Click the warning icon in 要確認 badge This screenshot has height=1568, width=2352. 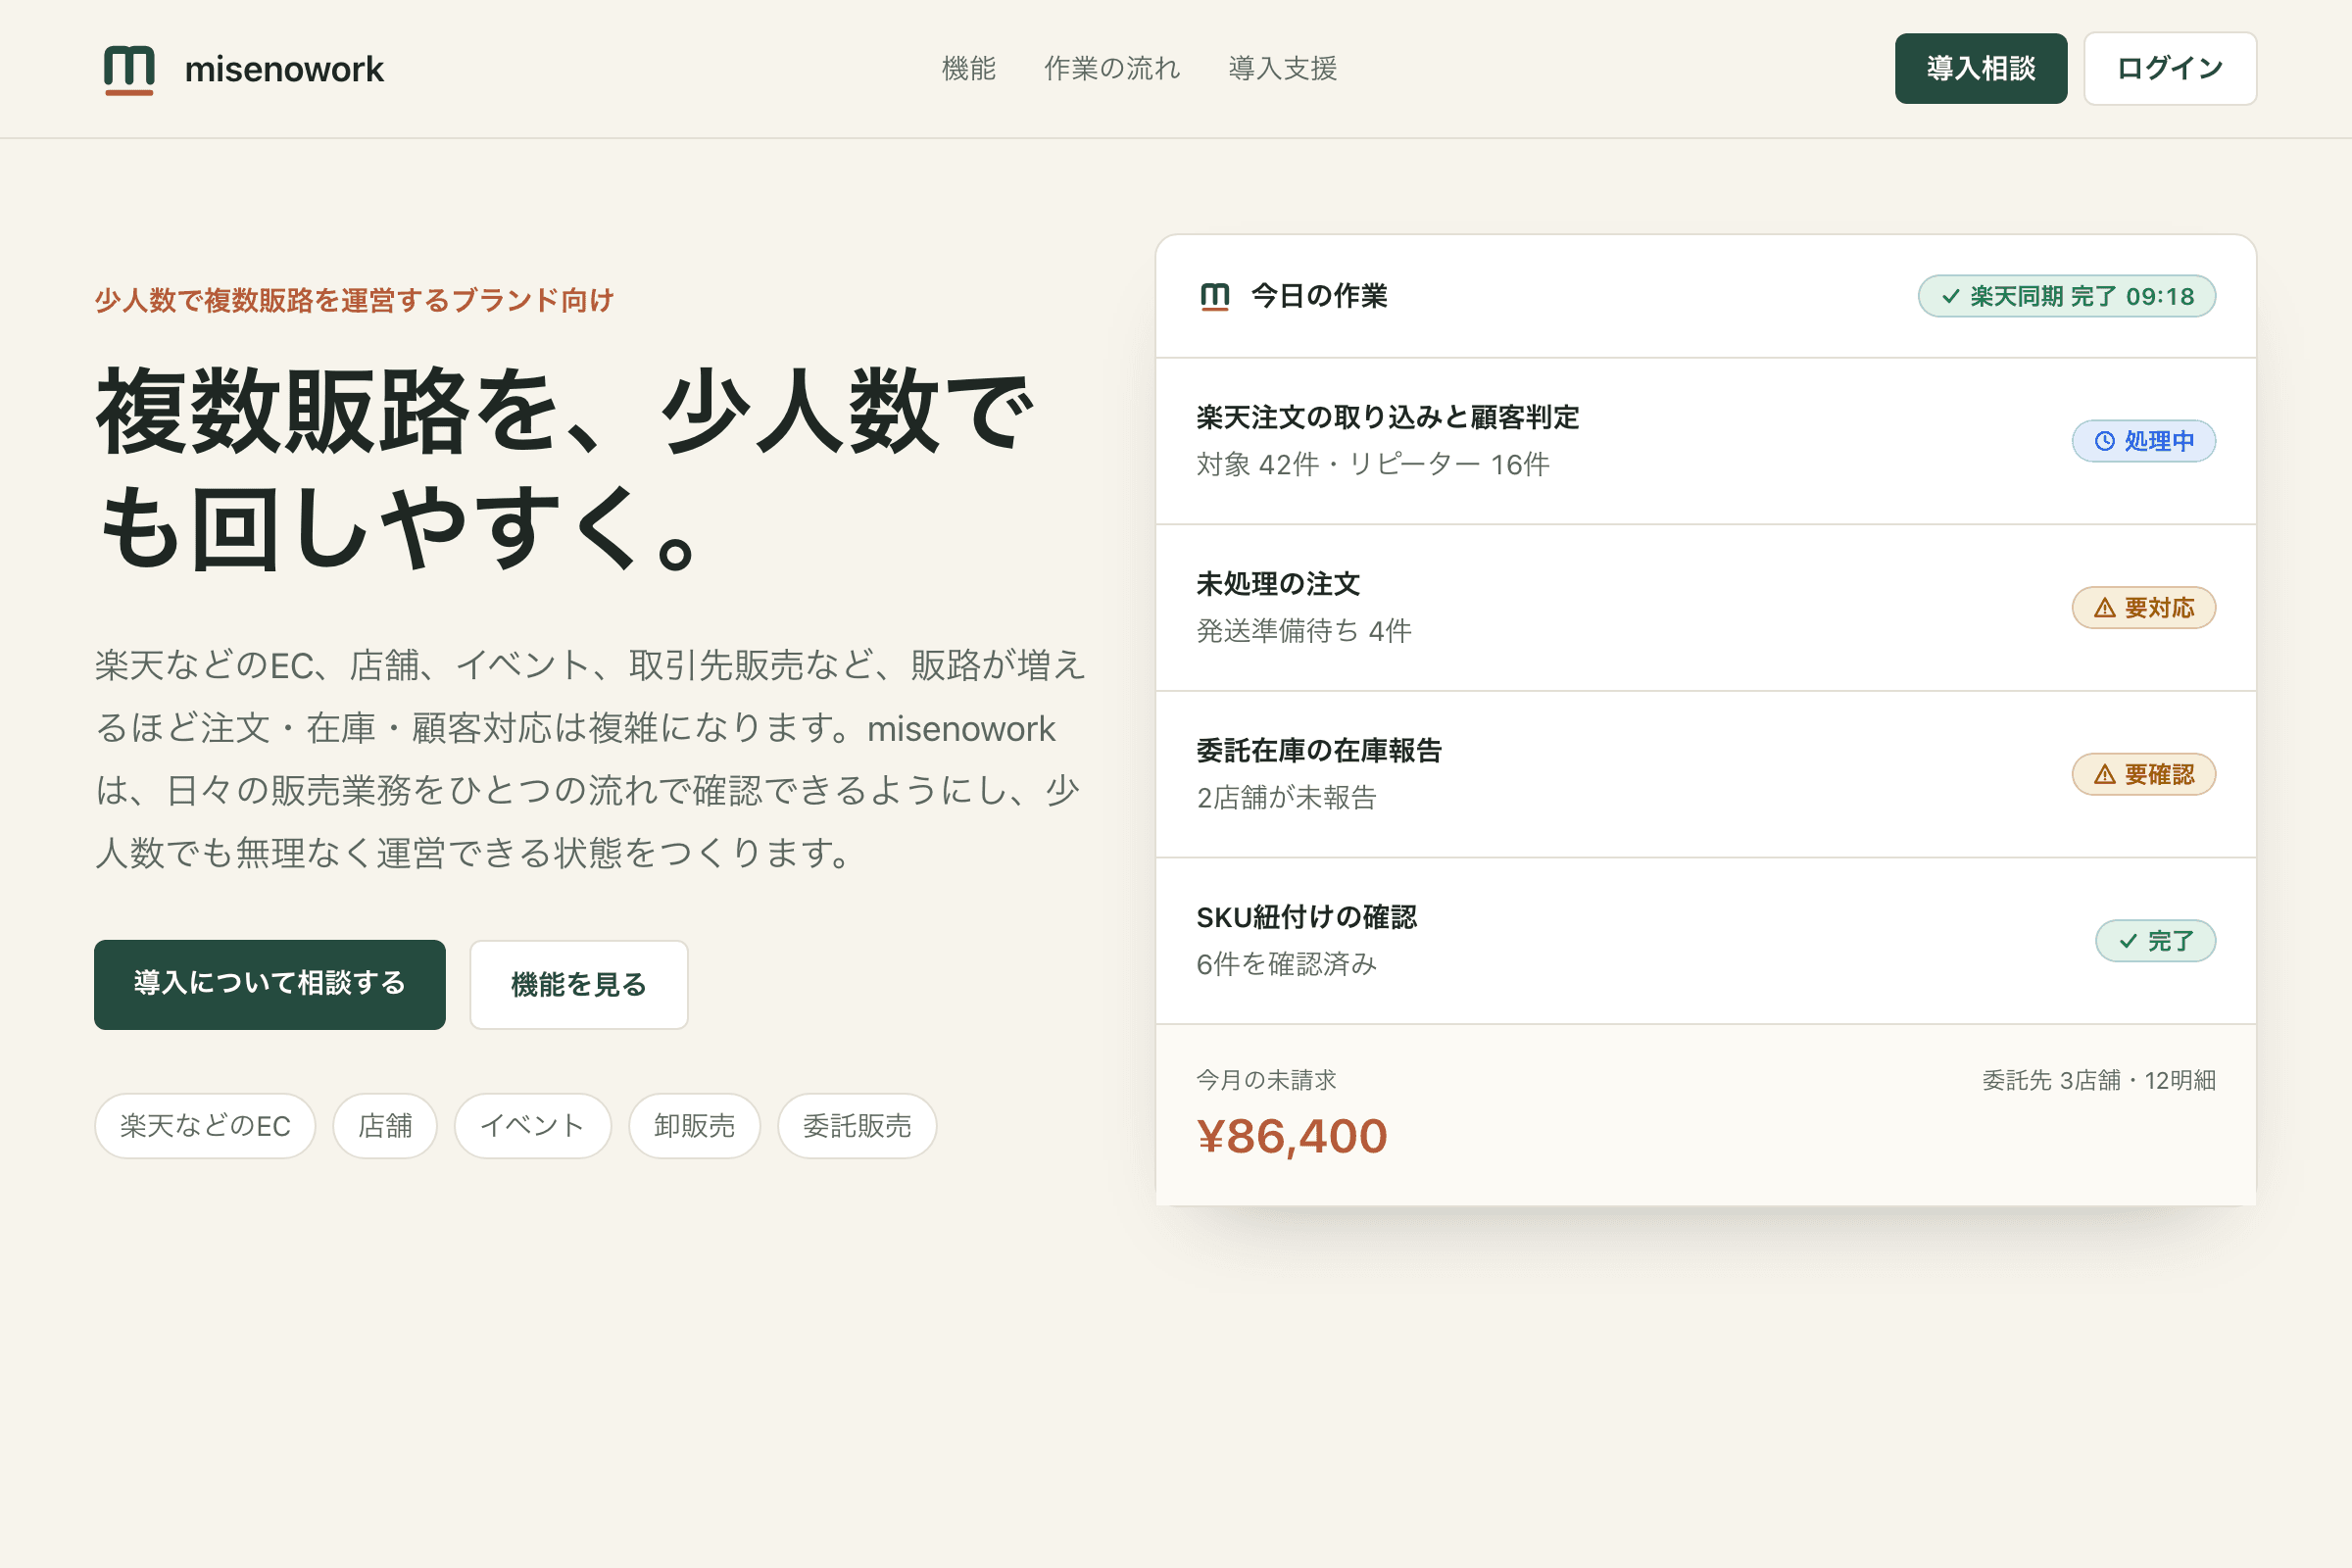2104,774
